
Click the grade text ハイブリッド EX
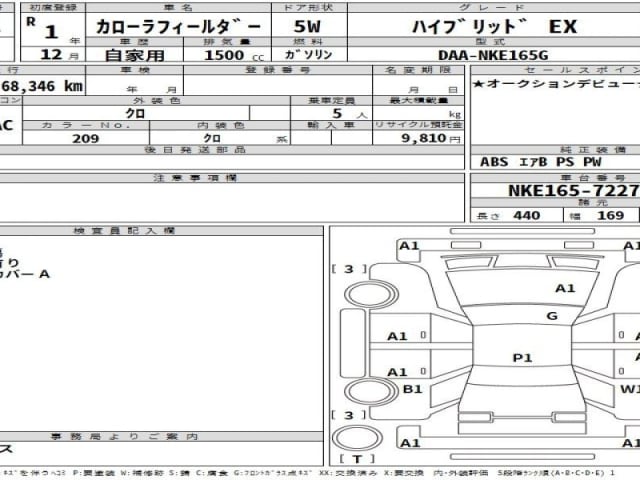click(494, 27)
